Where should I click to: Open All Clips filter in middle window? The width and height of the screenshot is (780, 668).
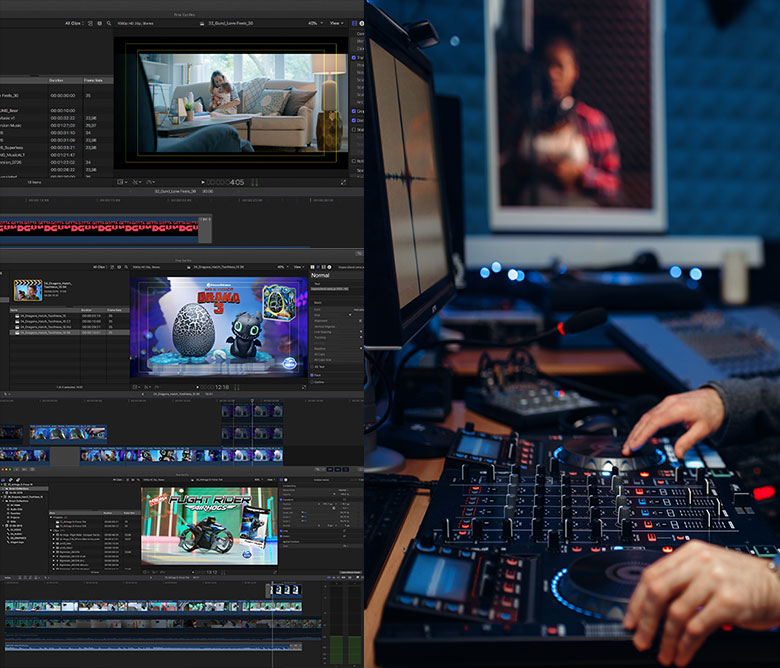point(99,267)
